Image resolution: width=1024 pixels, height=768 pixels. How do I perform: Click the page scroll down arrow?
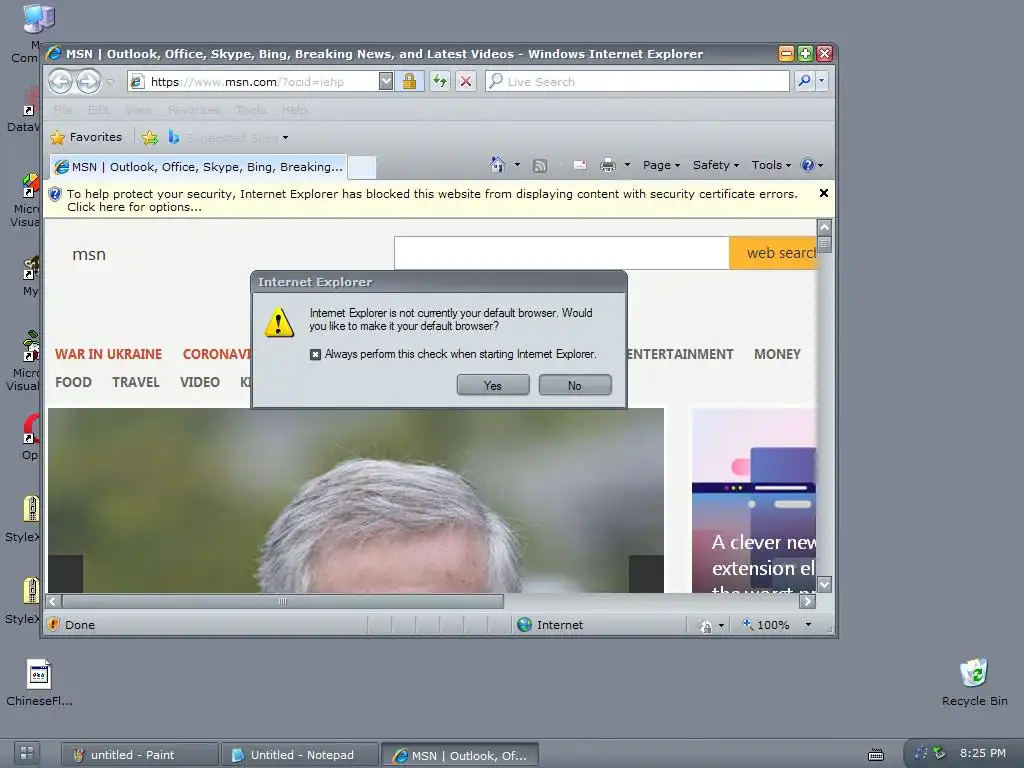click(x=825, y=584)
